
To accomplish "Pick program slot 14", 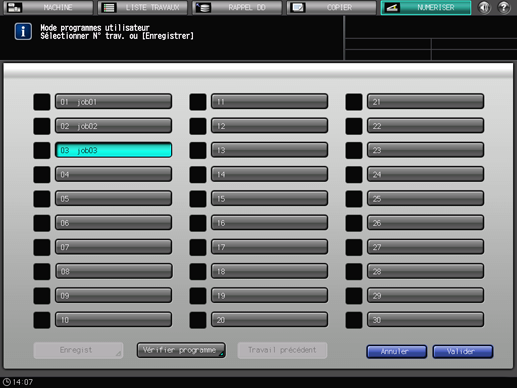I will tap(269, 174).
